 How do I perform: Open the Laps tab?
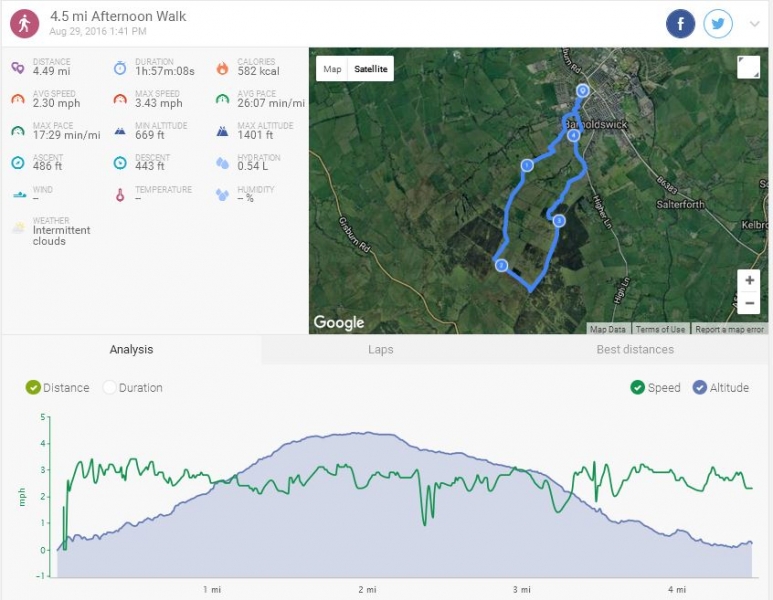coord(380,350)
